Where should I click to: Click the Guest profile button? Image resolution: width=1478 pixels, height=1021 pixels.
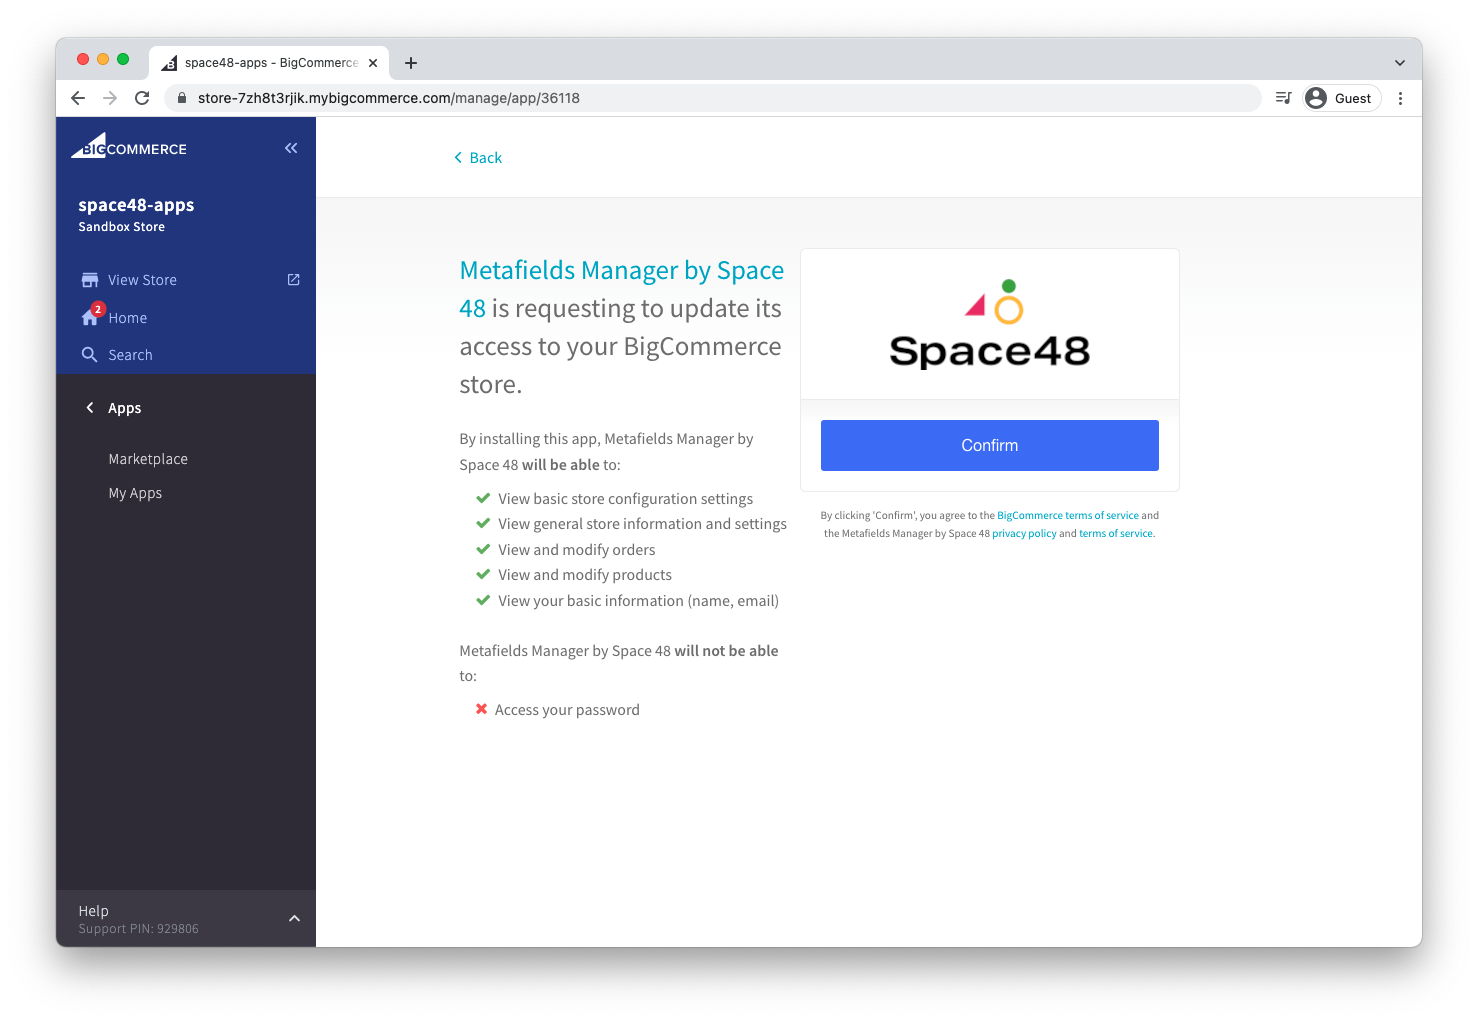click(1341, 98)
